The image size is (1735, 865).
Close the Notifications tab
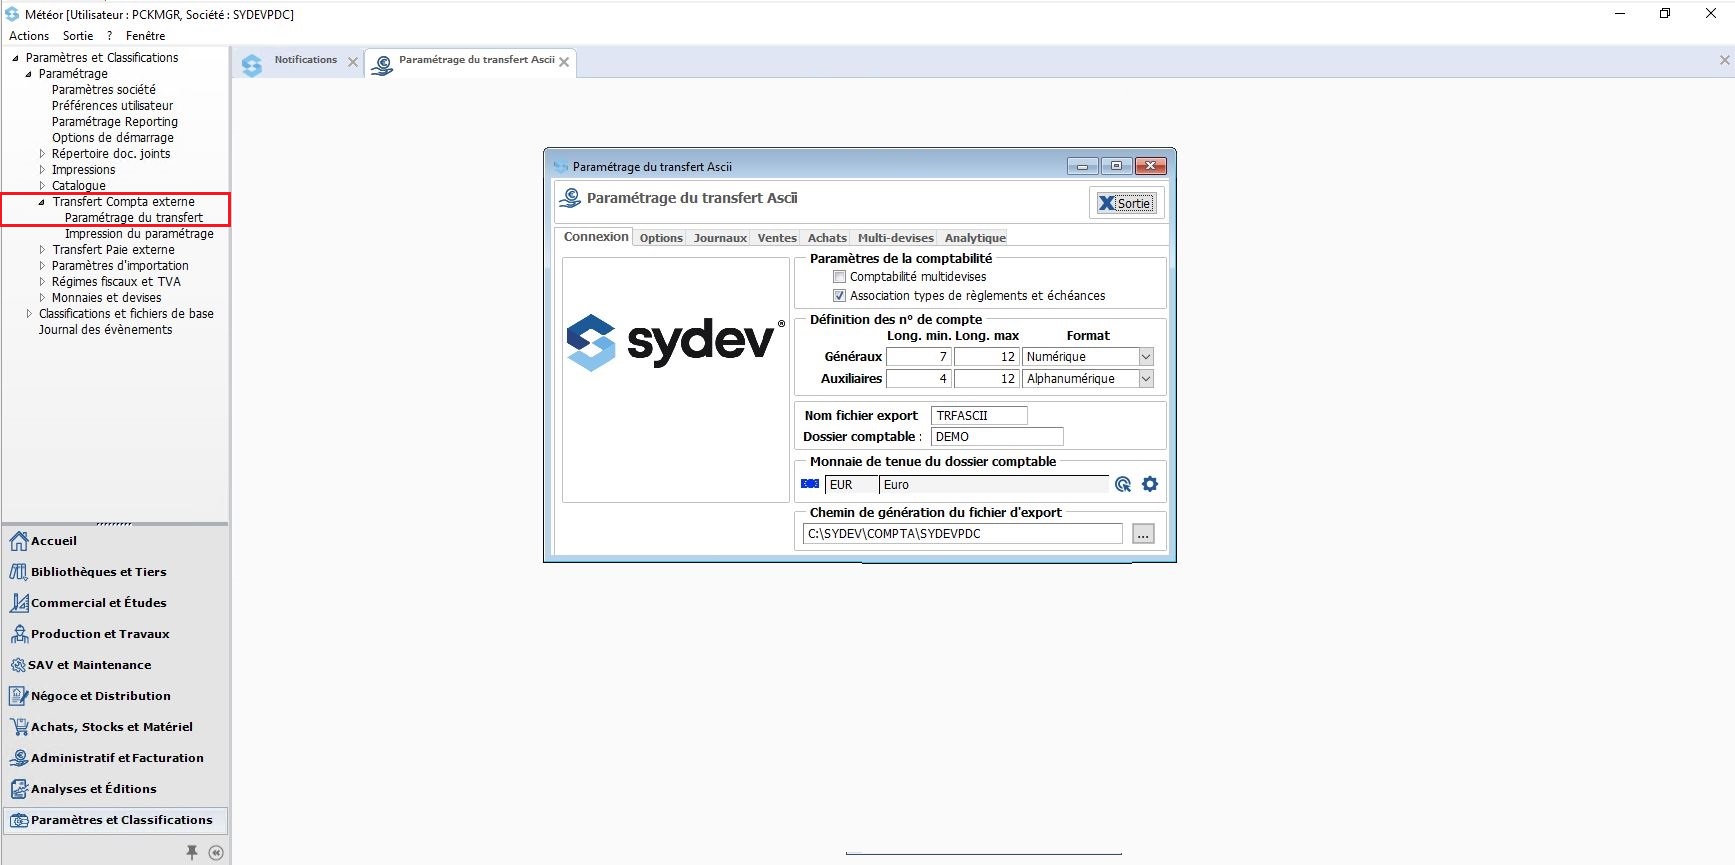(353, 62)
